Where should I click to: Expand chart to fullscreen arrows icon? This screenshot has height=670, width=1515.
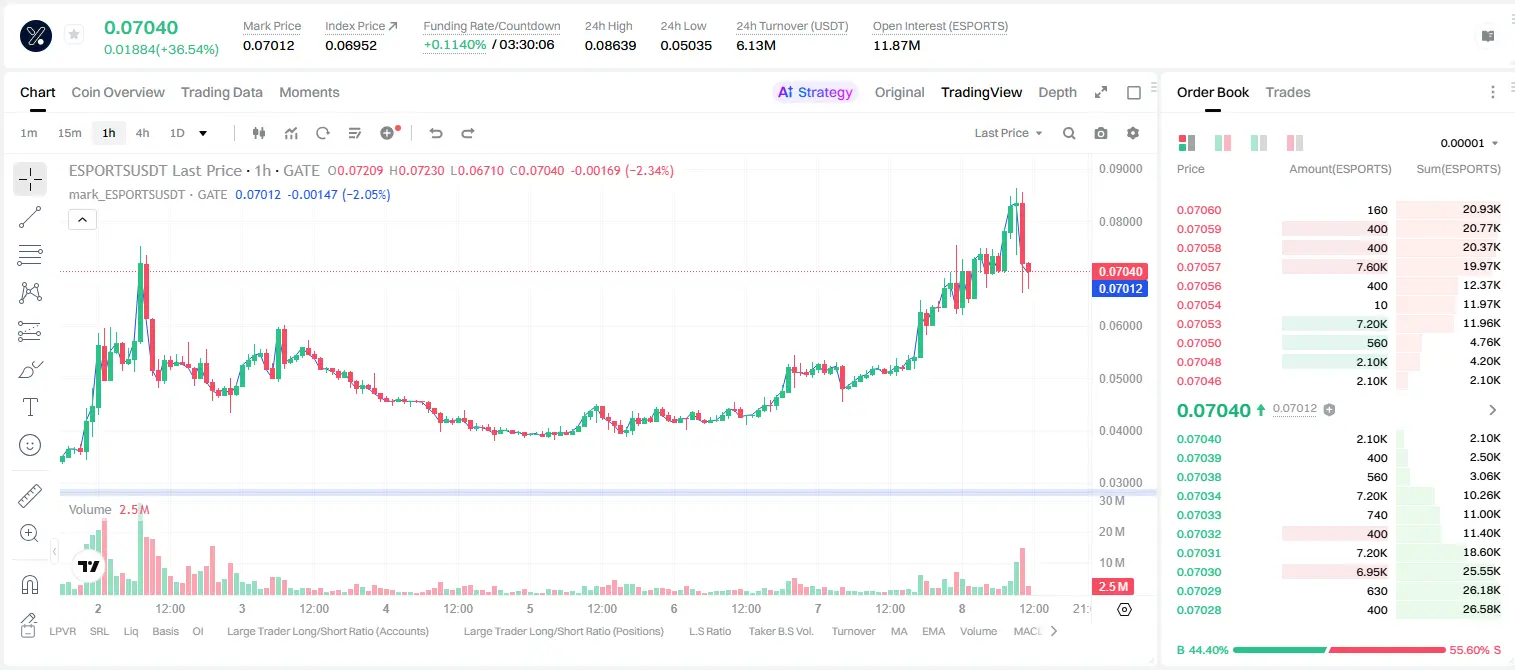(x=1101, y=92)
